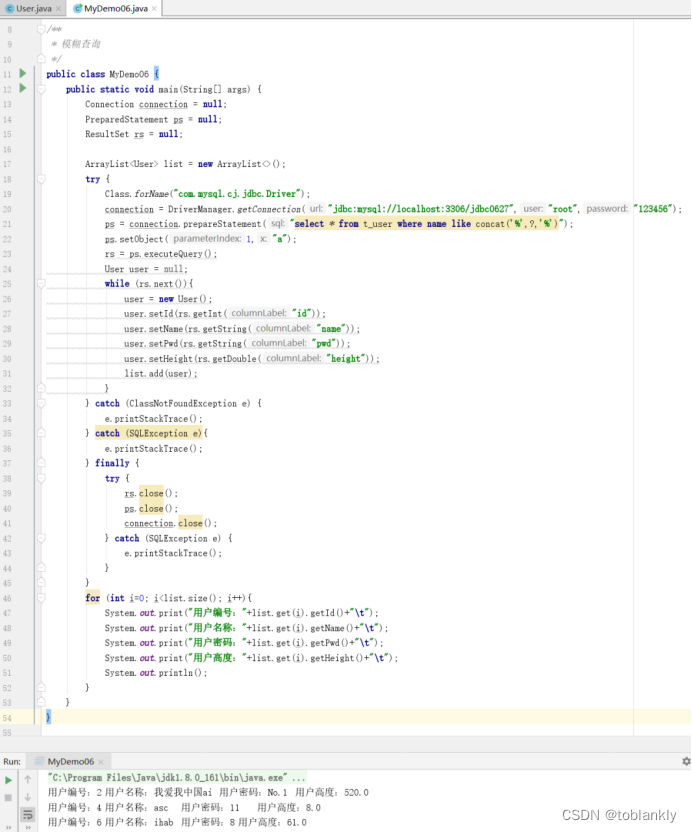Click the up arrow to move up the stack trace
The width and height of the screenshot is (692, 832).
(28, 779)
